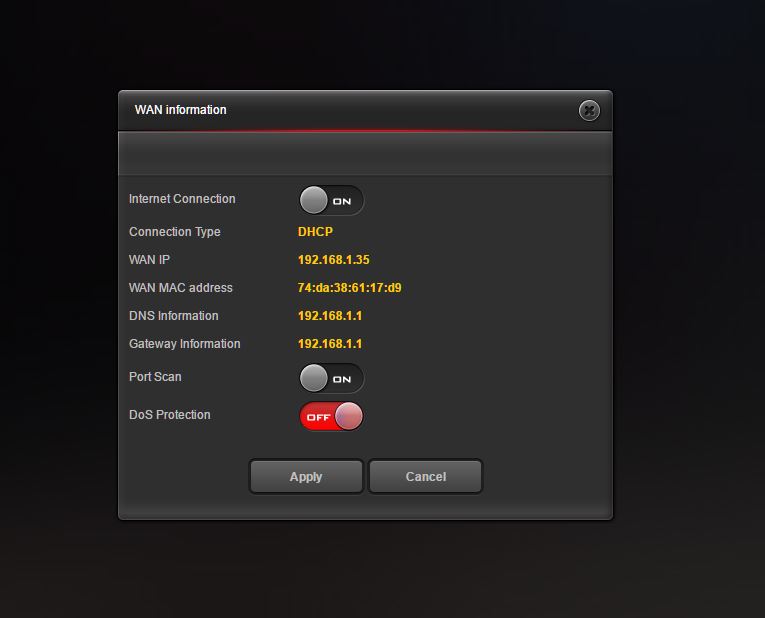The width and height of the screenshot is (765, 618).
Task: Click the DNS Information address value
Action: 330,316
